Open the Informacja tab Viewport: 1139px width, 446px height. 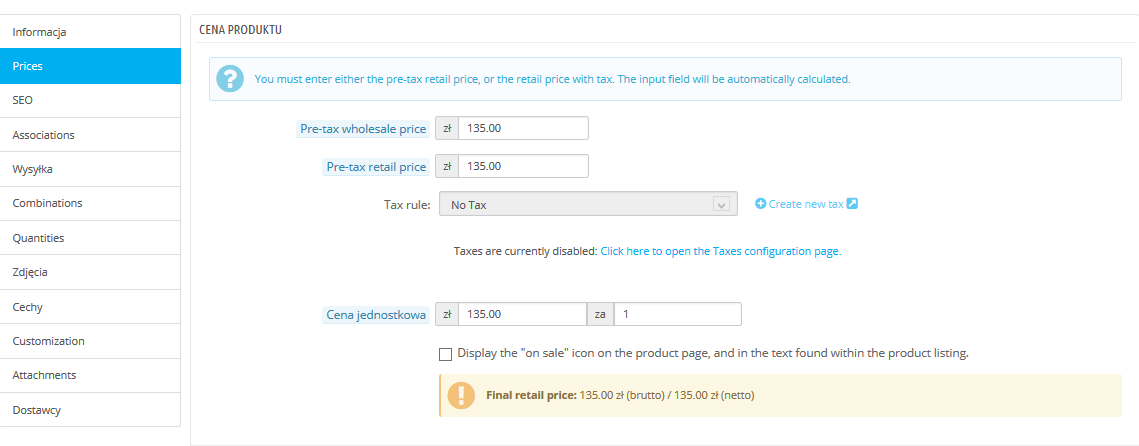[90, 32]
